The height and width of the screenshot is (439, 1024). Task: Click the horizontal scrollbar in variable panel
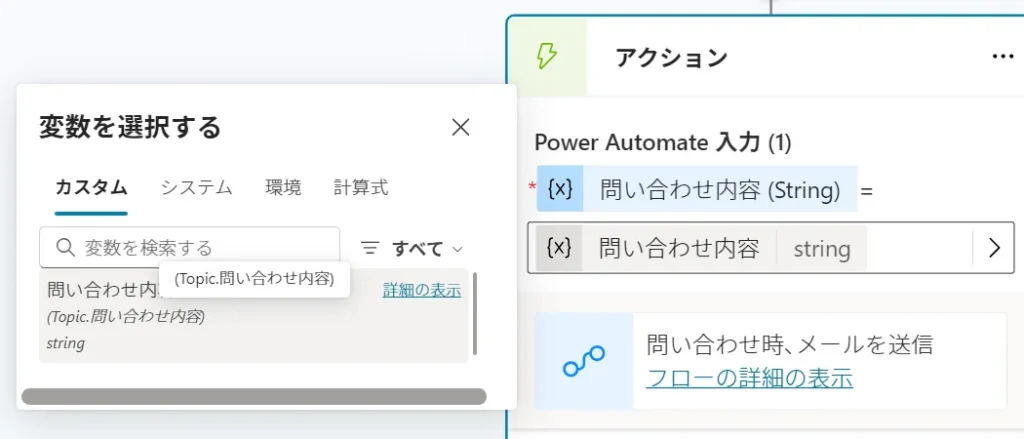pyautogui.click(x=254, y=397)
